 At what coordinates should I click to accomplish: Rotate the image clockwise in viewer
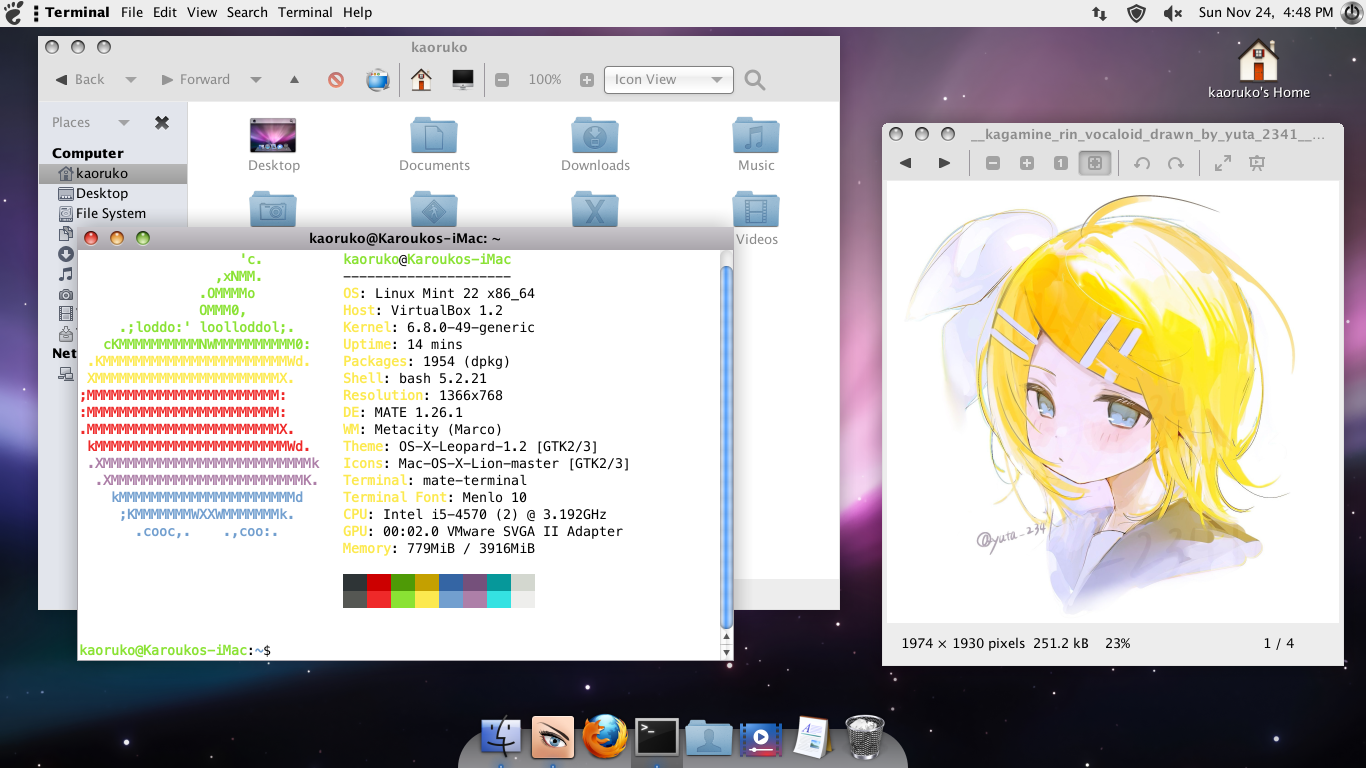1176,163
